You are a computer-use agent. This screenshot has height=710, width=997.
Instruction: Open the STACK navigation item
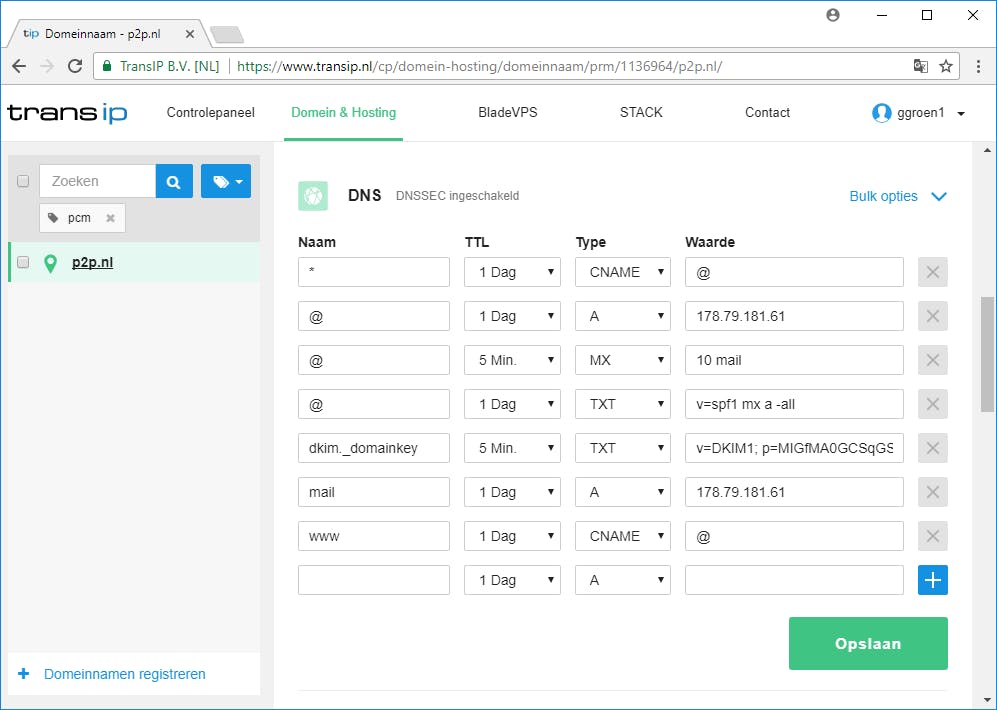click(x=641, y=113)
